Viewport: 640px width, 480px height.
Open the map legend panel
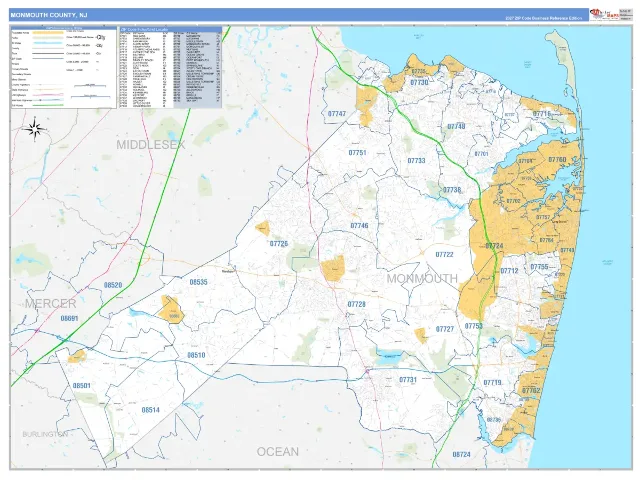coord(64,68)
